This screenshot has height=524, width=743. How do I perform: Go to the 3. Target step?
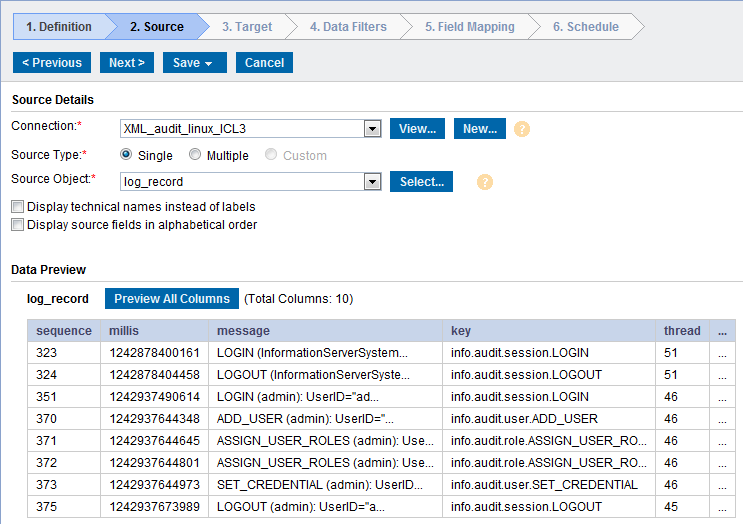pyautogui.click(x=247, y=27)
